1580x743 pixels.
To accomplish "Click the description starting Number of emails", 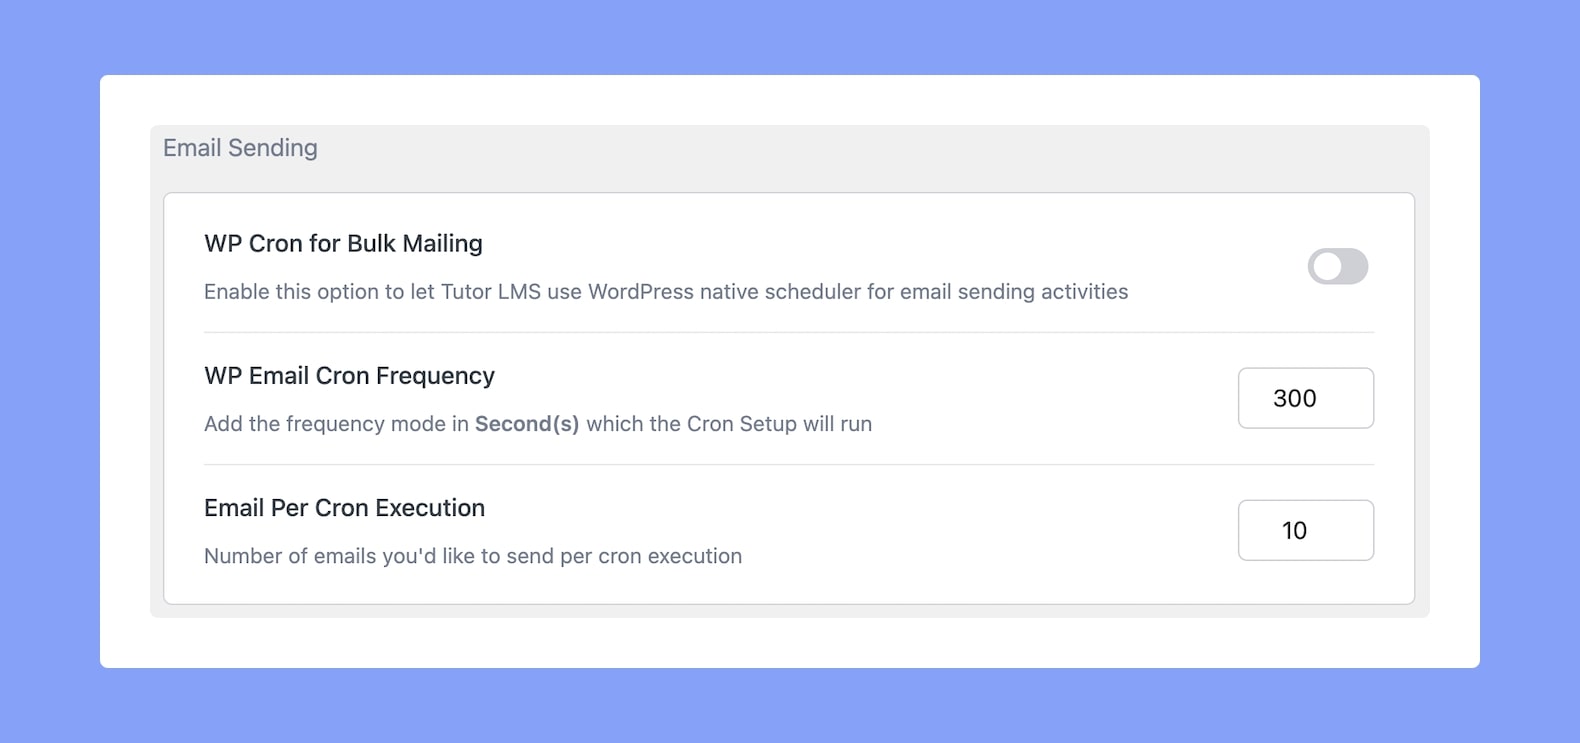I will pyautogui.click(x=473, y=556).
